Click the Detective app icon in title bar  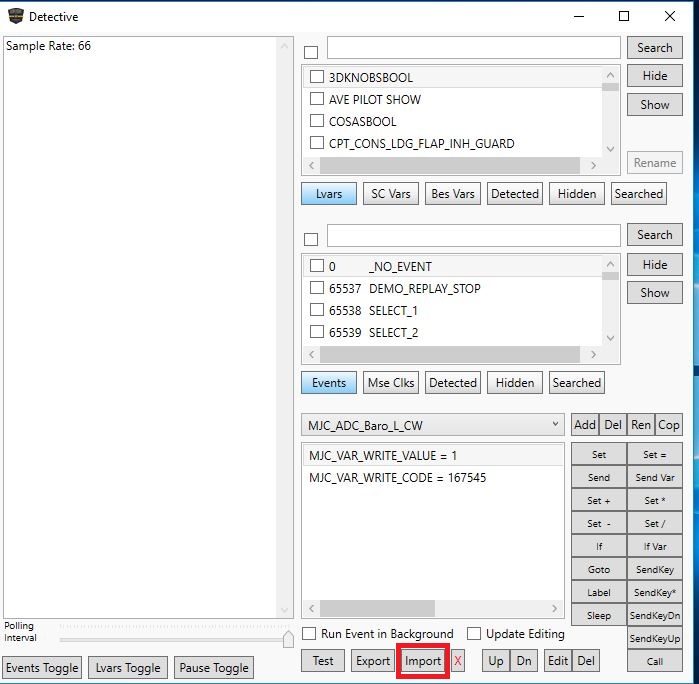click(15, 16)
